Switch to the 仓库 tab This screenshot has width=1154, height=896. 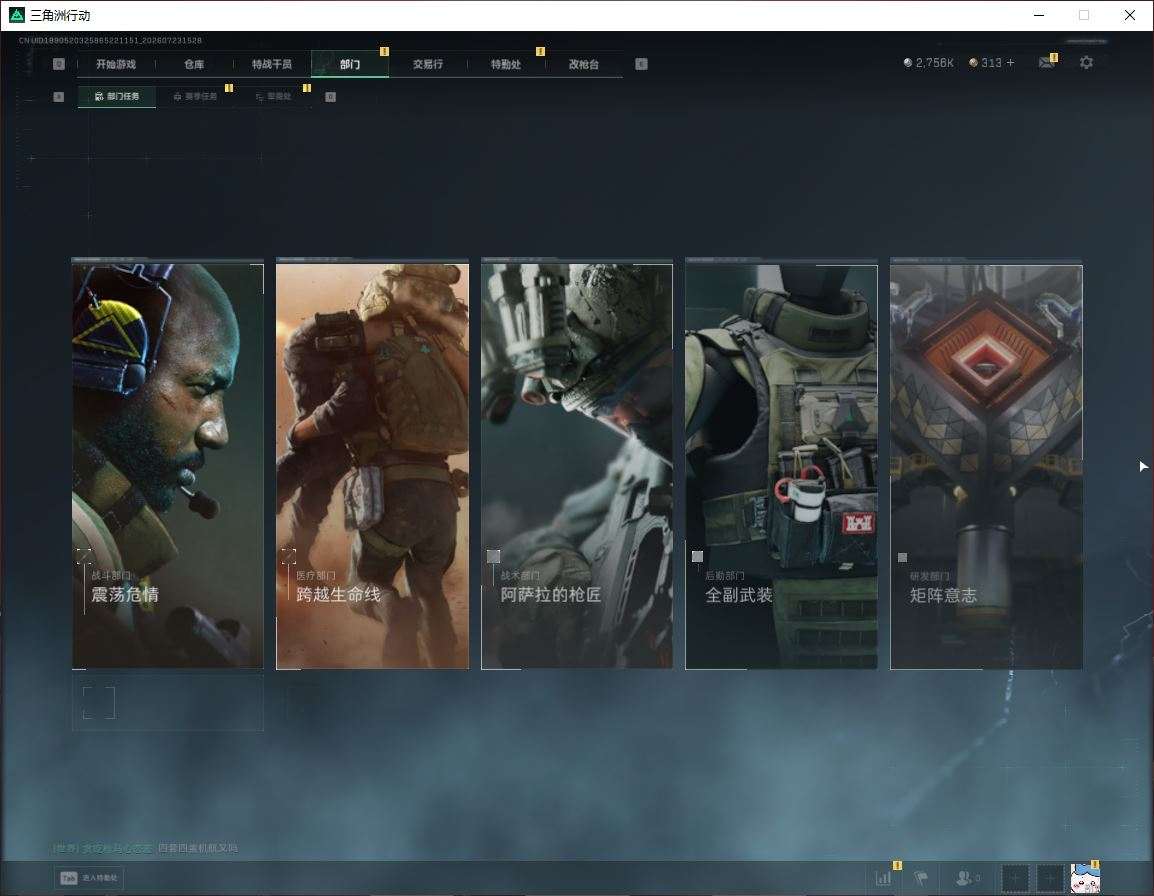coord(194,64)
